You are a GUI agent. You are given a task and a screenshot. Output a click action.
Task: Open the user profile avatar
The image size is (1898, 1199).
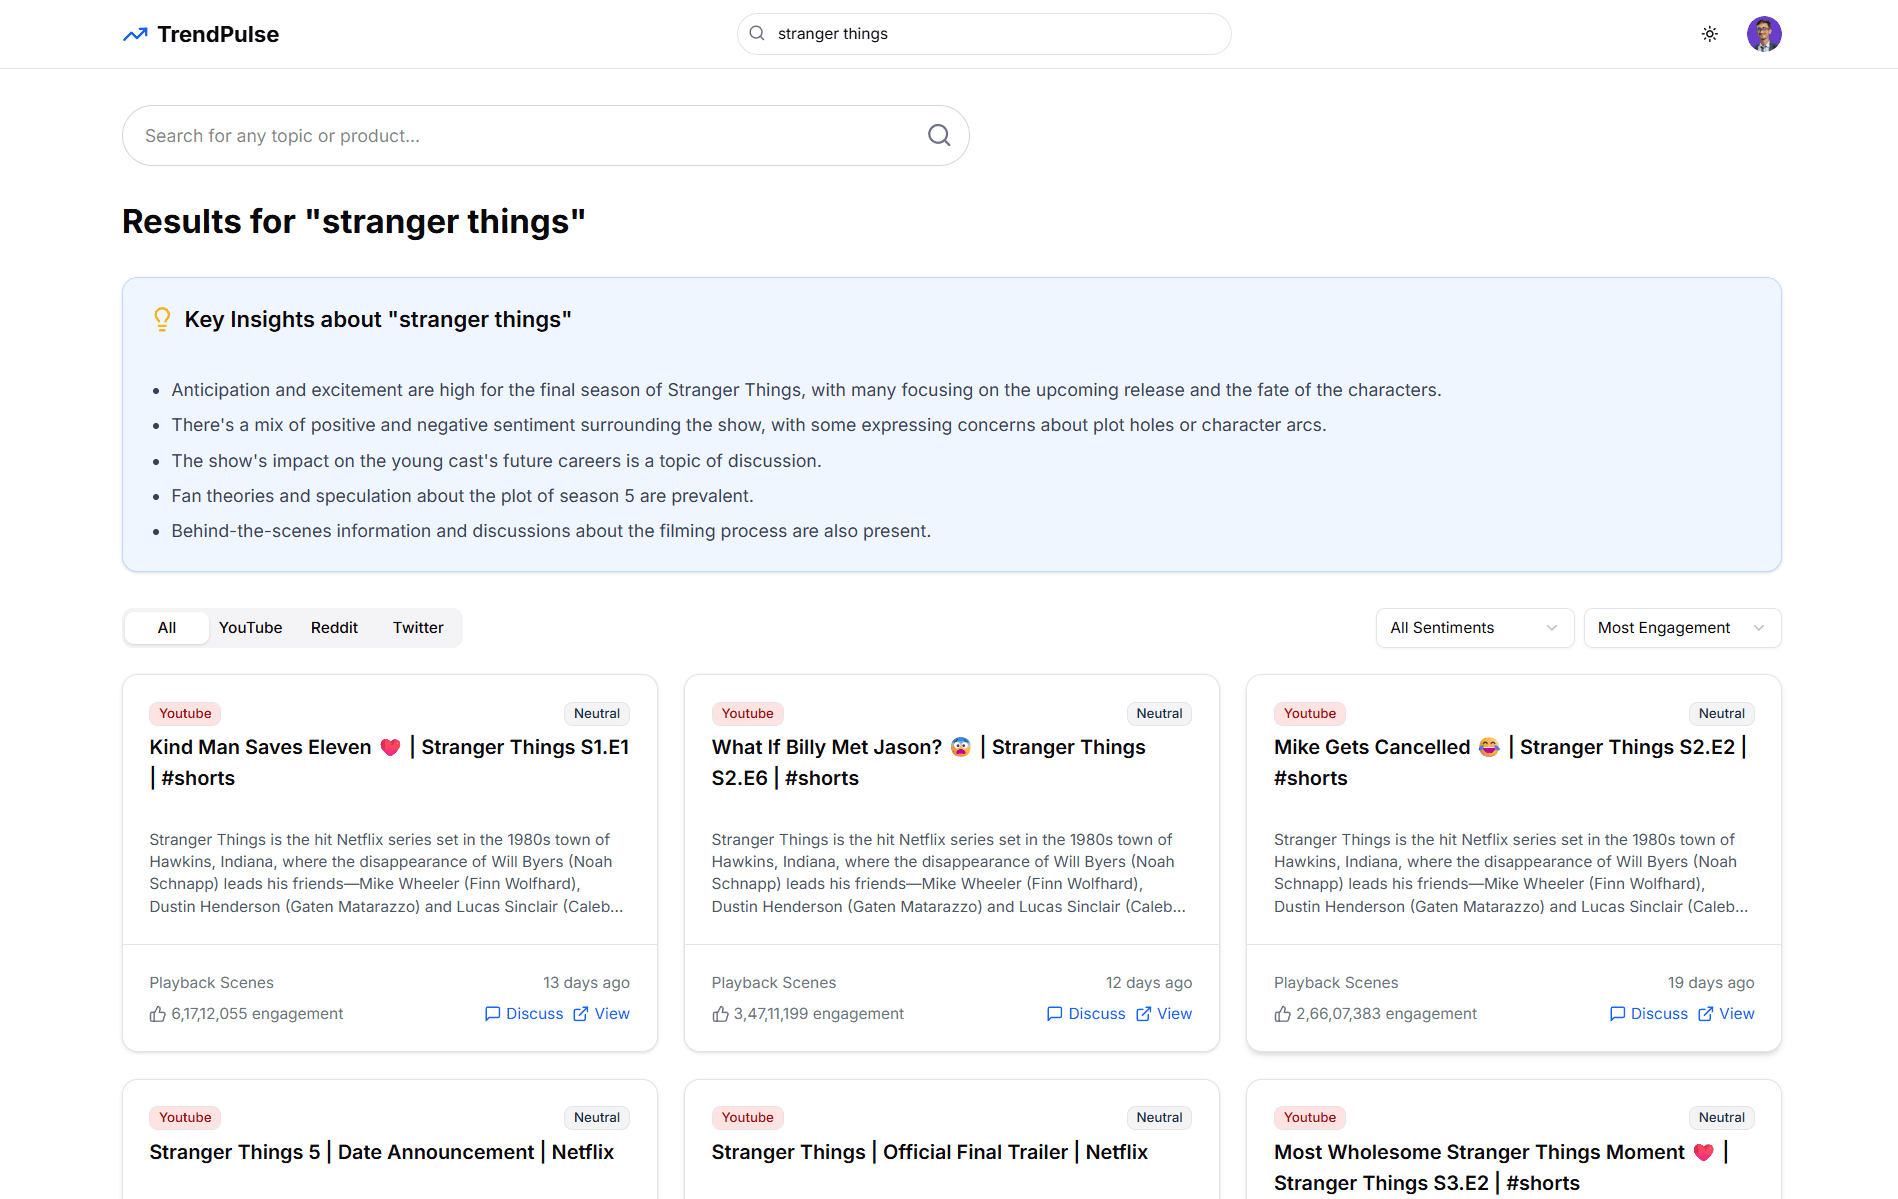point(1763,34)
